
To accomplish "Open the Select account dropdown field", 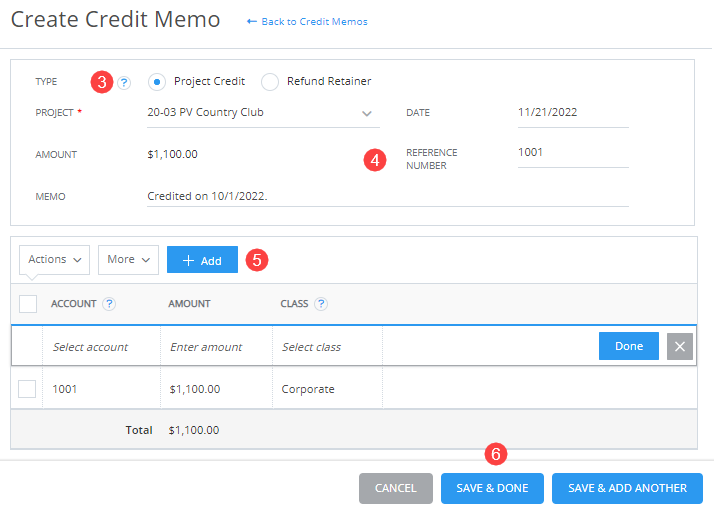I will (102, 347).
